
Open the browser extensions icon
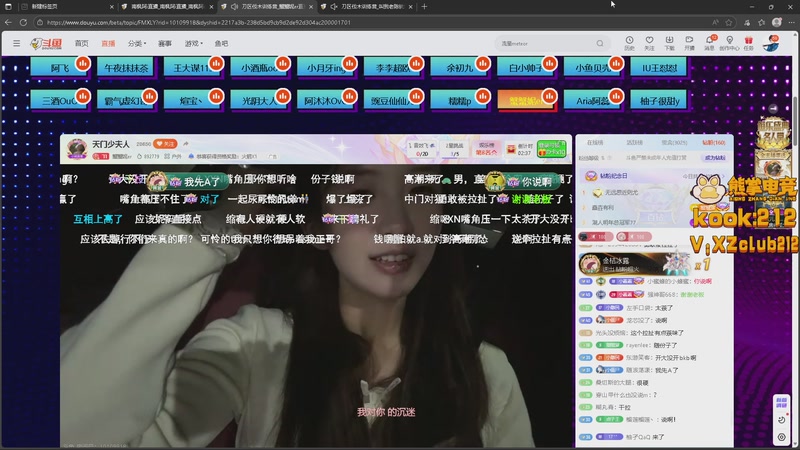click(x=747, y=22)
